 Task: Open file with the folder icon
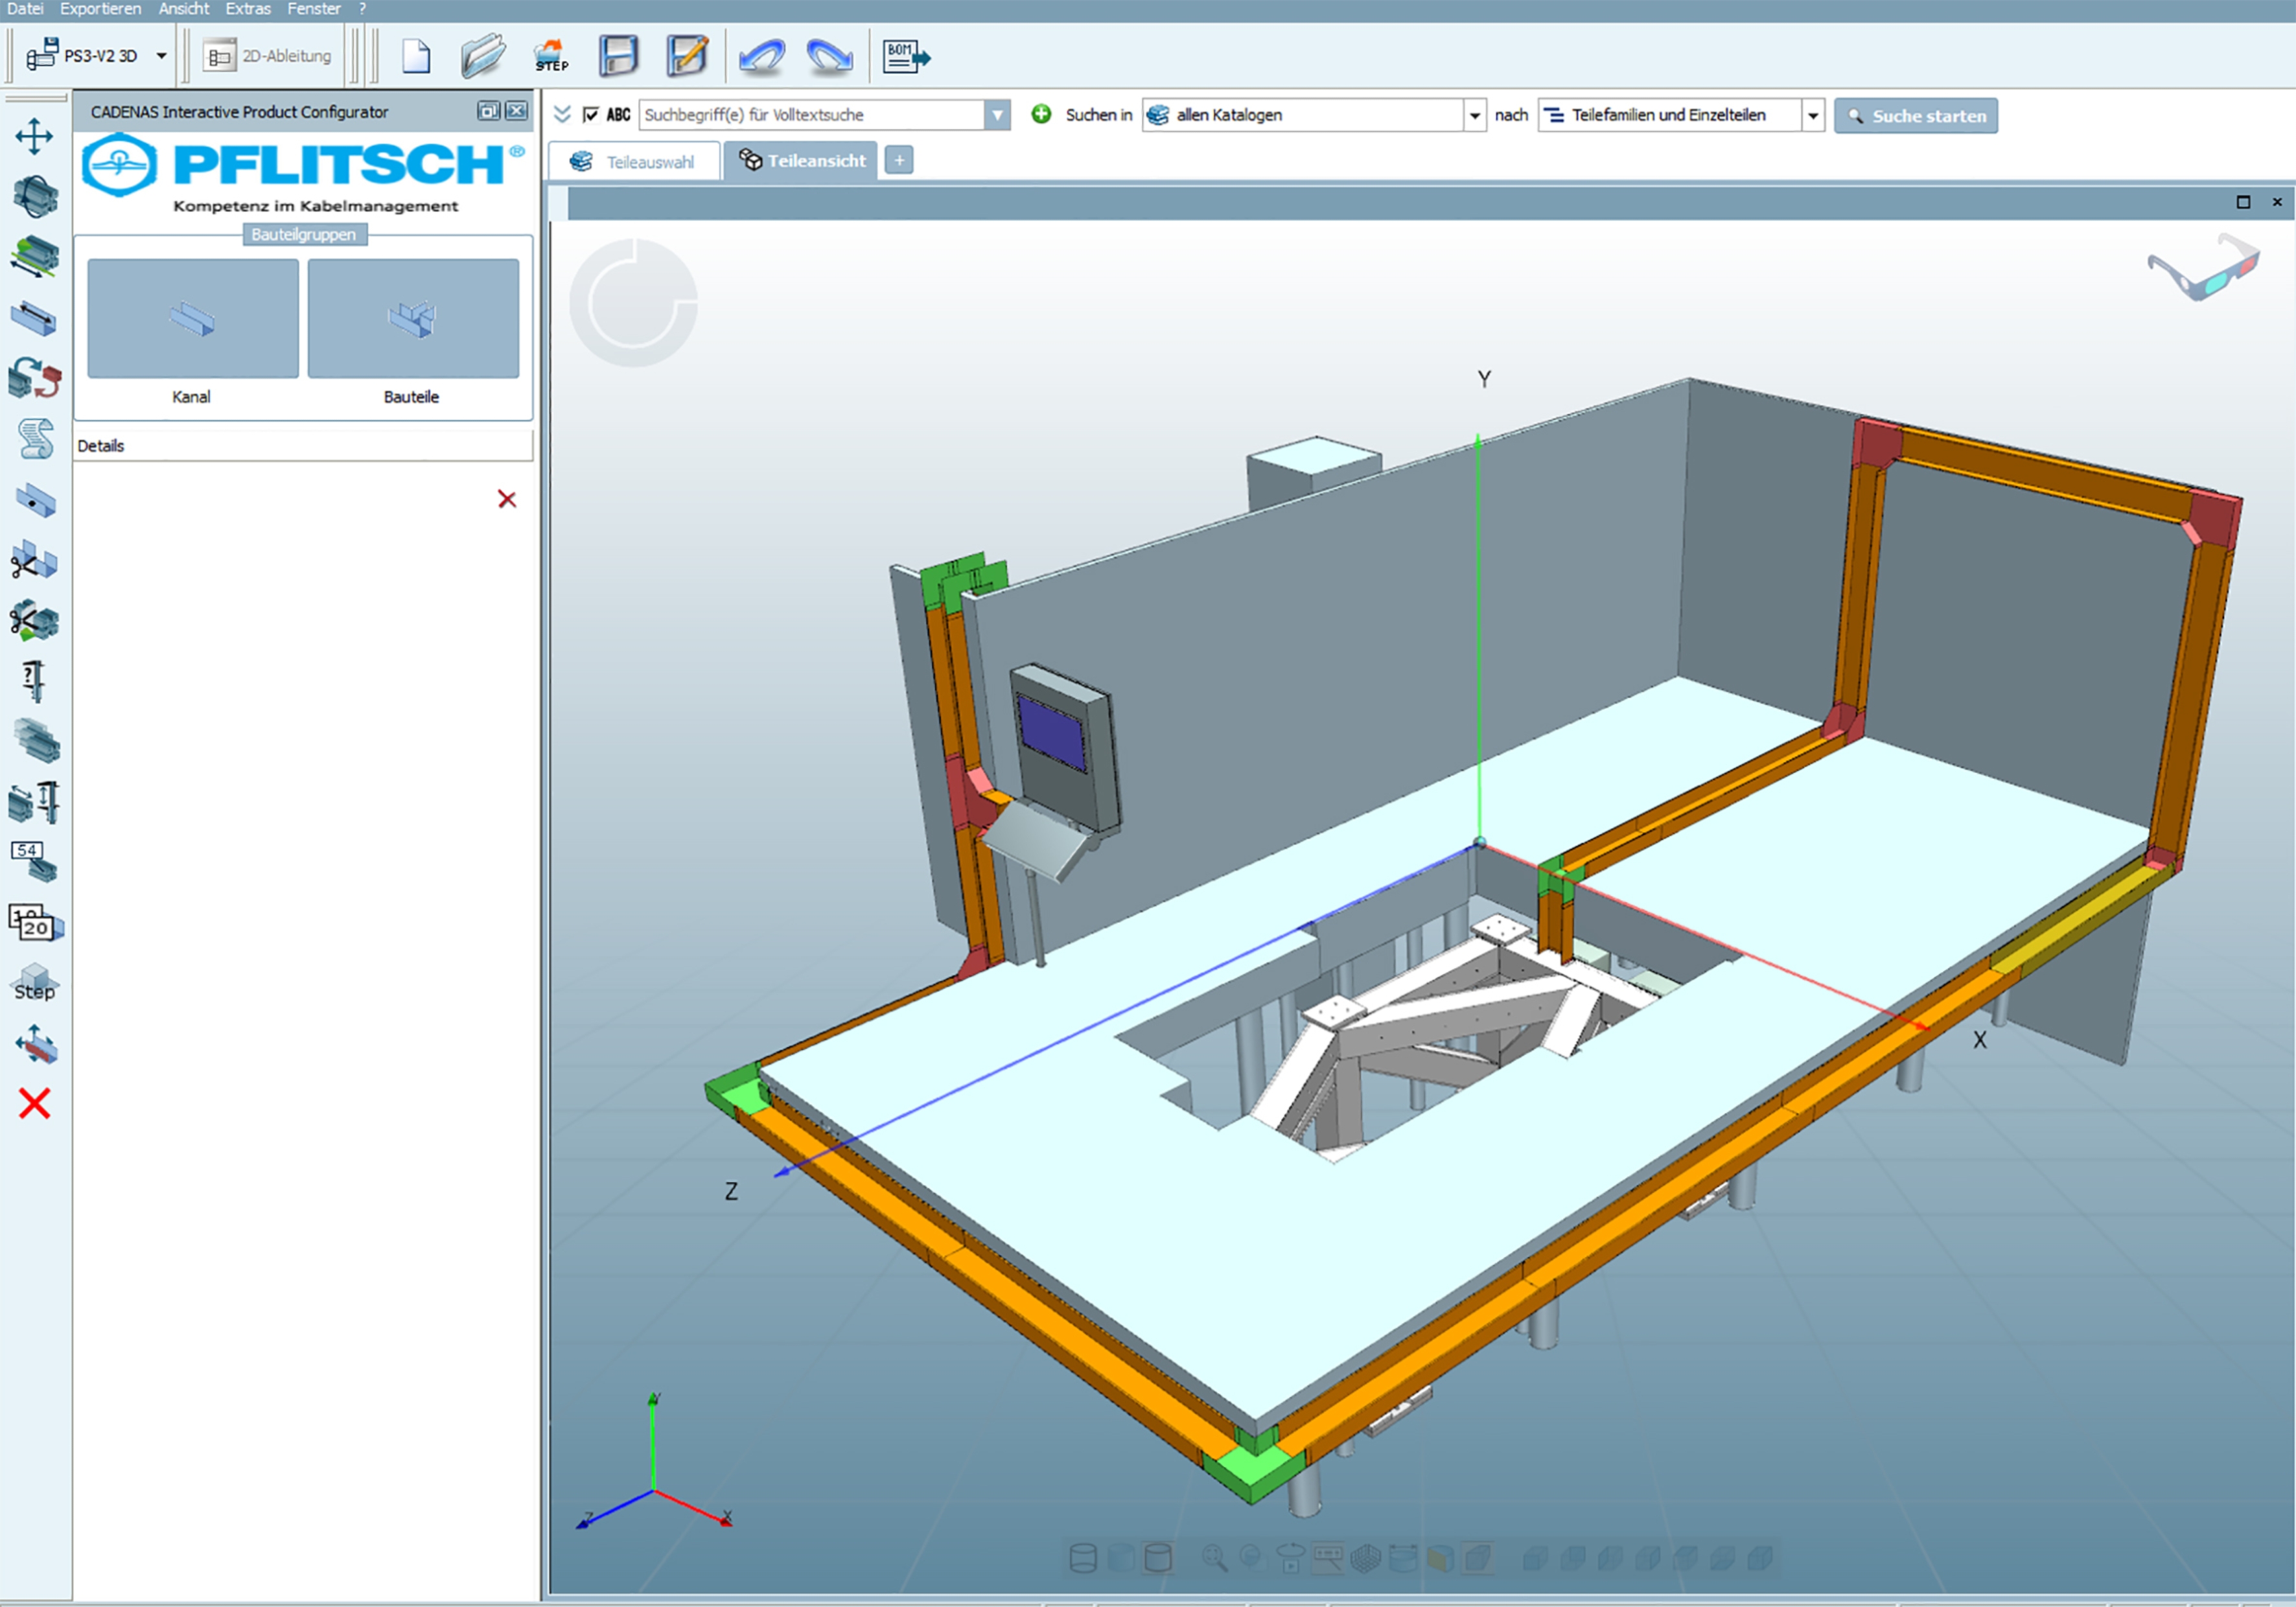[483, 56]
